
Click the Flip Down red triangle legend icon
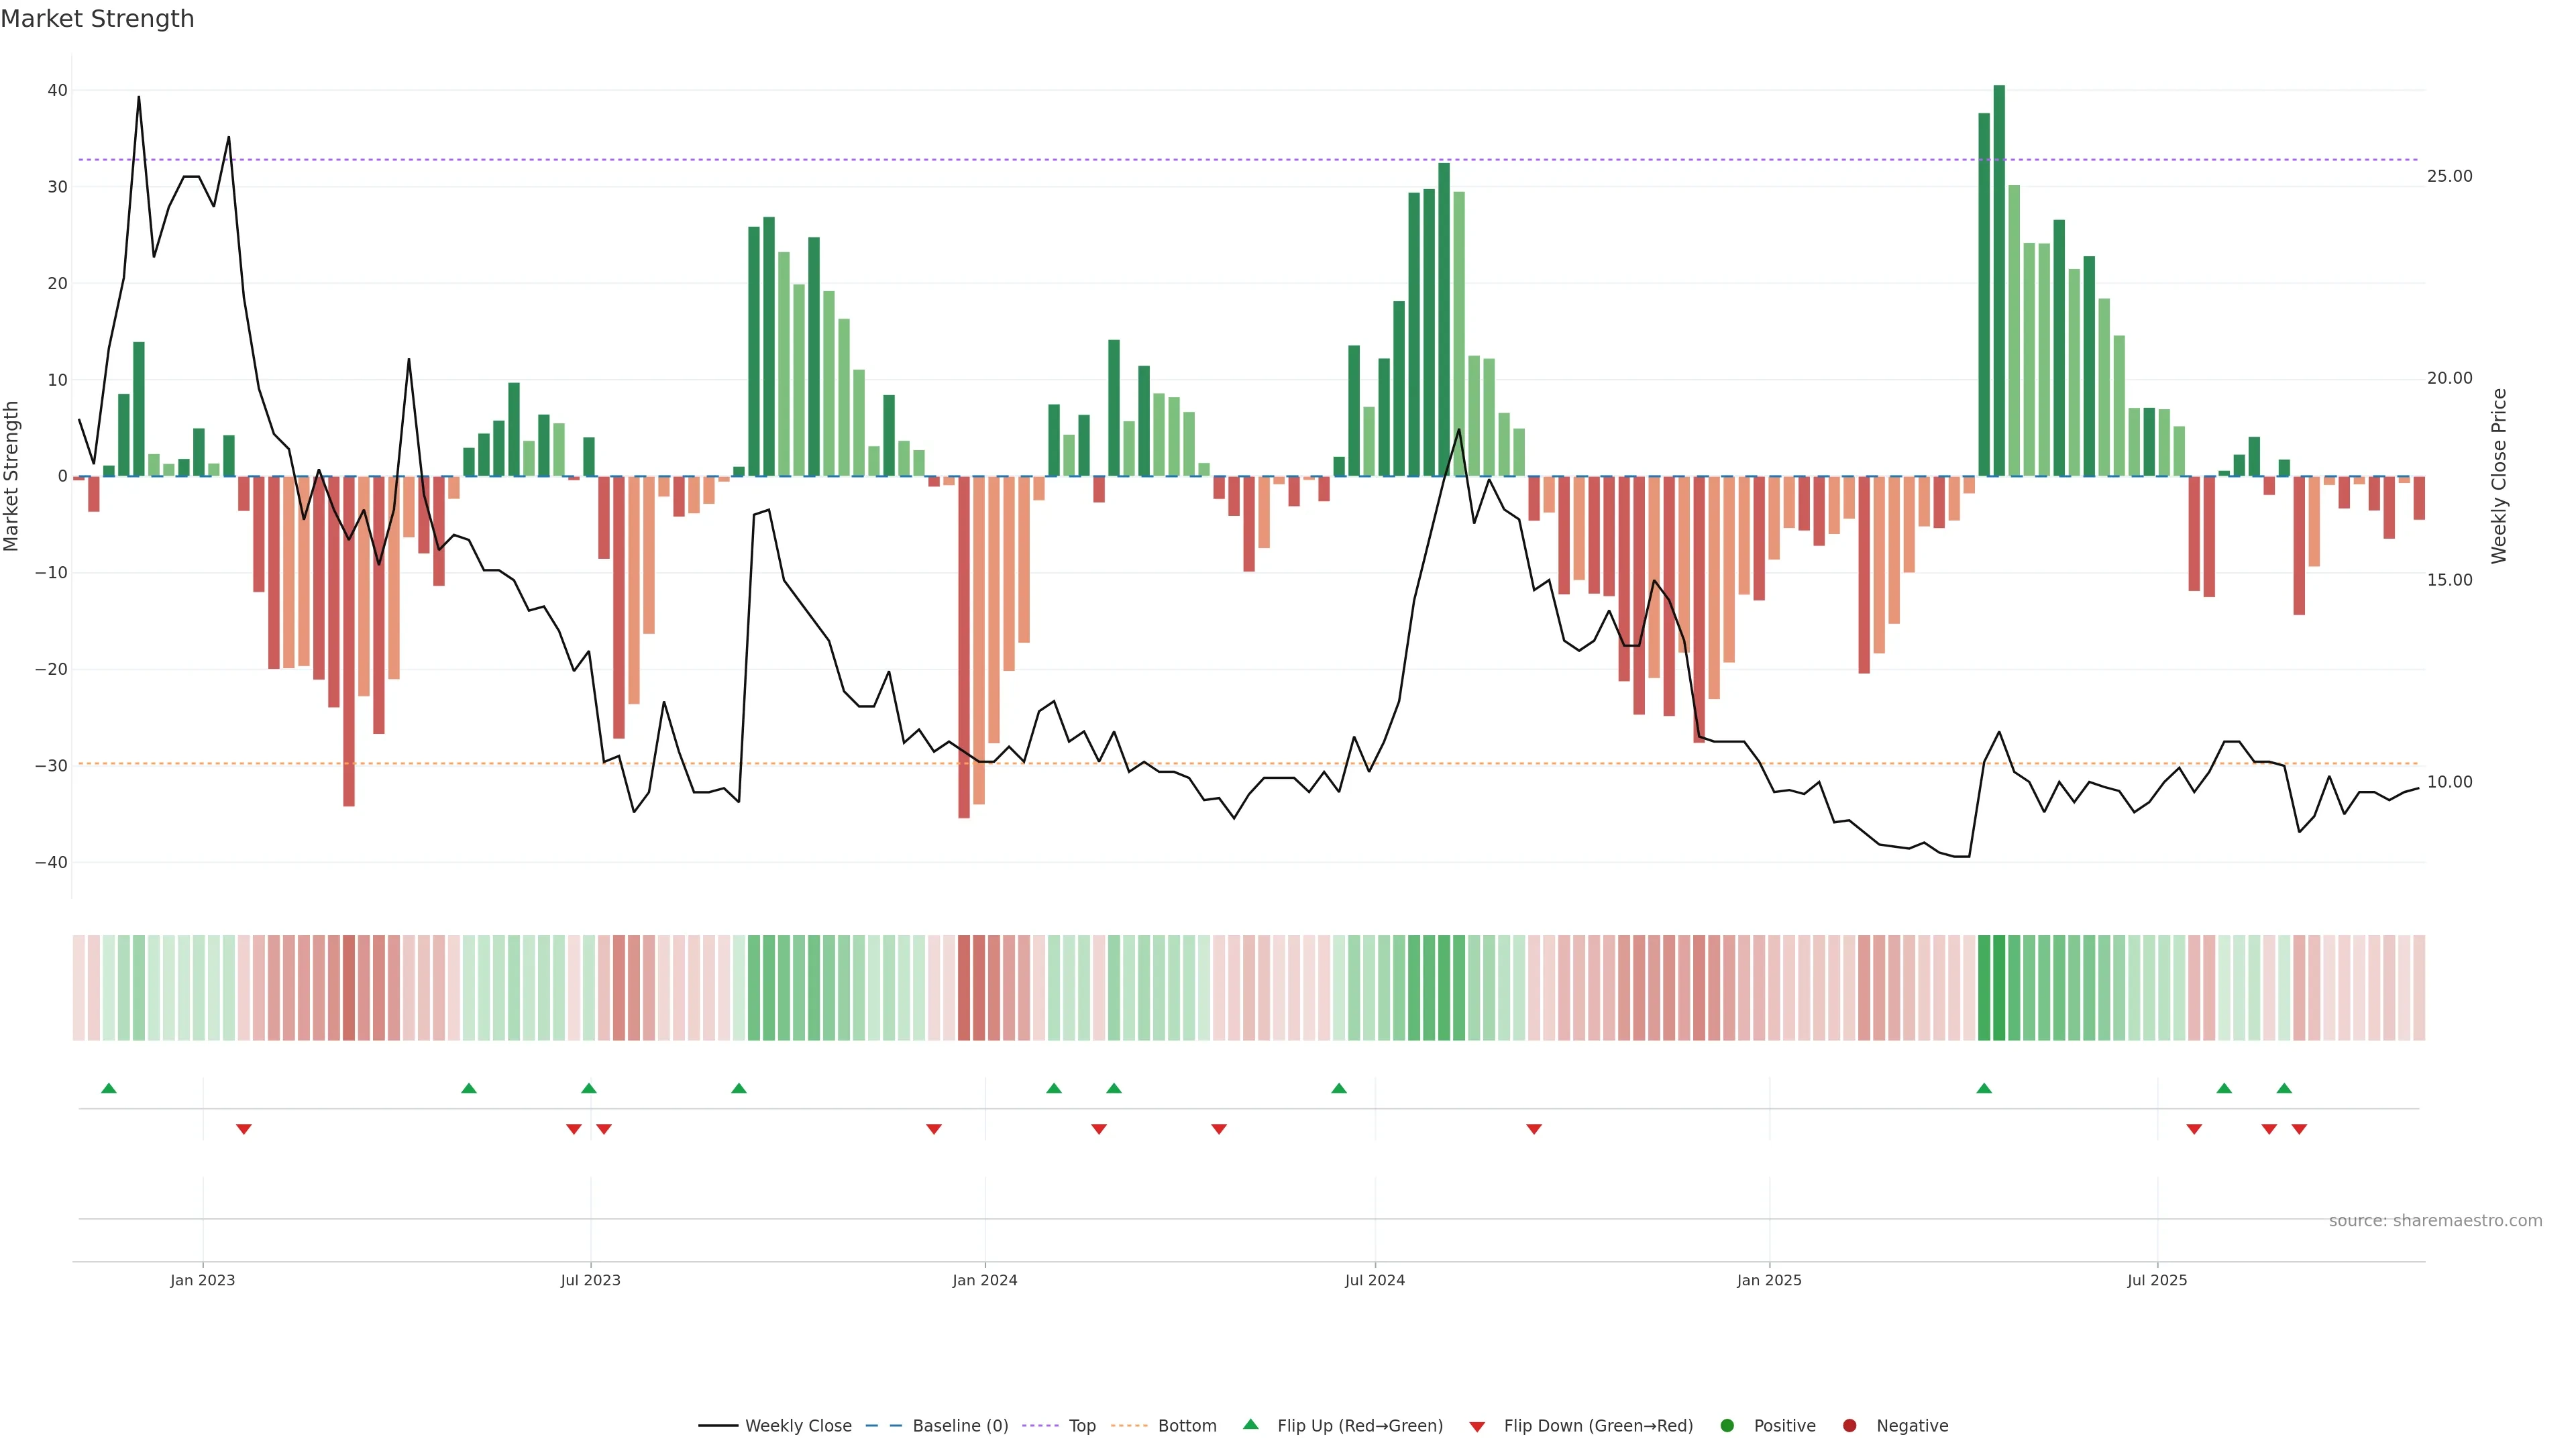(1477, 1427)
